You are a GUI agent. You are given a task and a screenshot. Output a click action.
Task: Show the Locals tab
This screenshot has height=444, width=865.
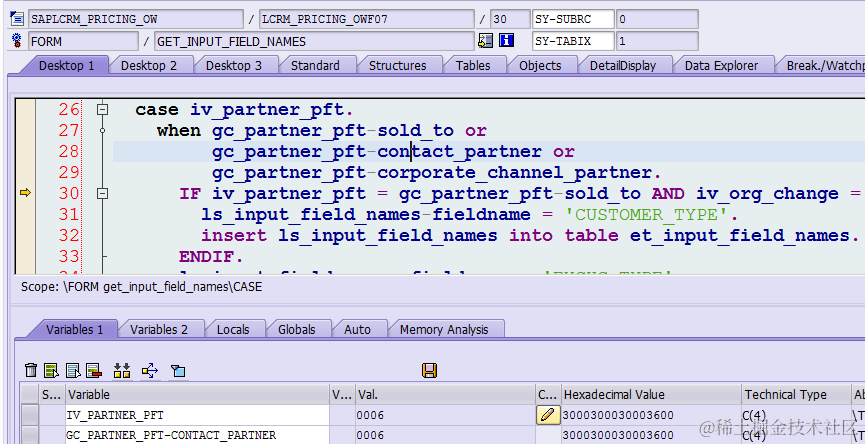pos(233,329)
